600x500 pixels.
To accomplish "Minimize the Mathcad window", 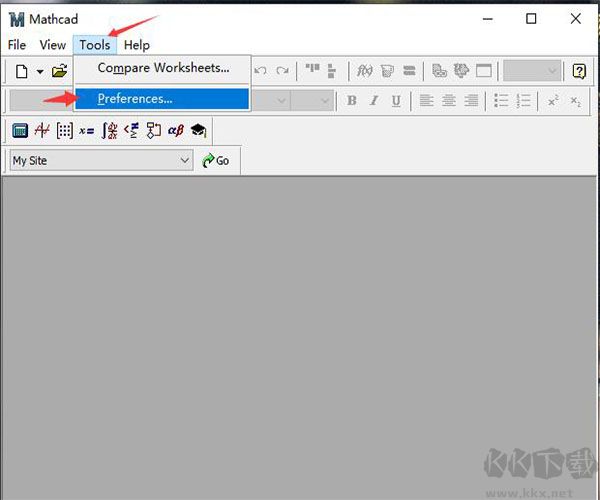I will click(x=488, y=19).
